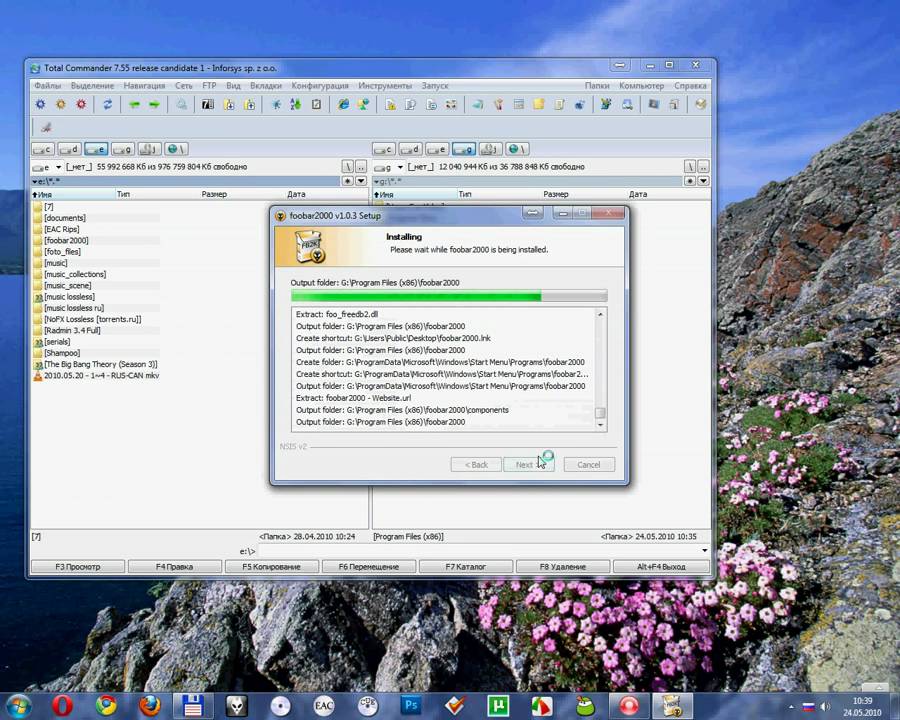Click the green forward arrow toolbar icon
The width and height of the screenshot is (900, 720).
[154, 104]
